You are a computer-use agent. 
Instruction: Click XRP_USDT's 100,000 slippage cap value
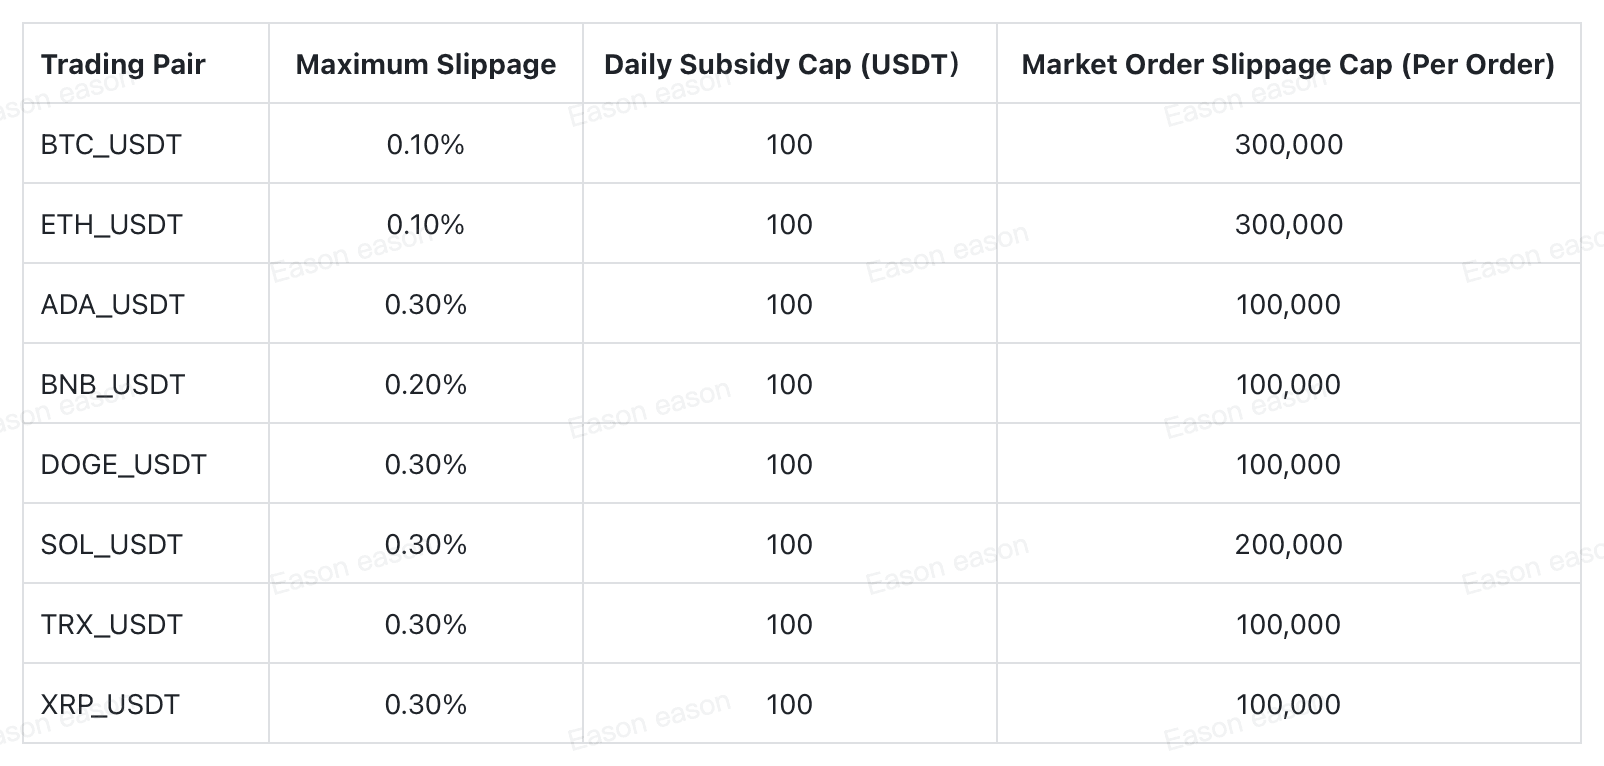pyautogui.click(x=1289, y=704)
